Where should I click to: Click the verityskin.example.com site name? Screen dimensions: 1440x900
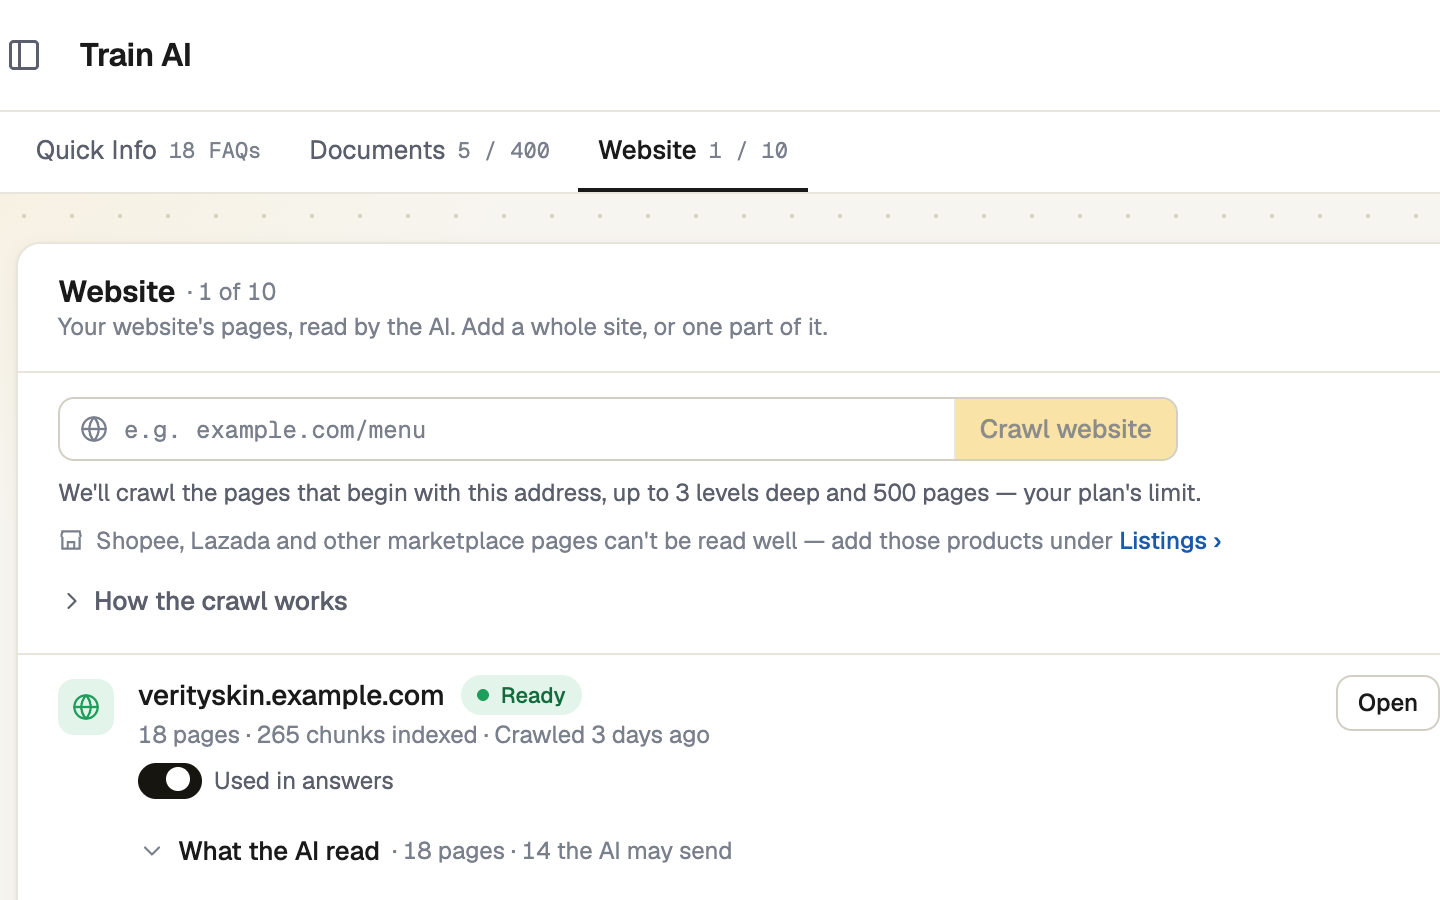click(x=291, y=695)
